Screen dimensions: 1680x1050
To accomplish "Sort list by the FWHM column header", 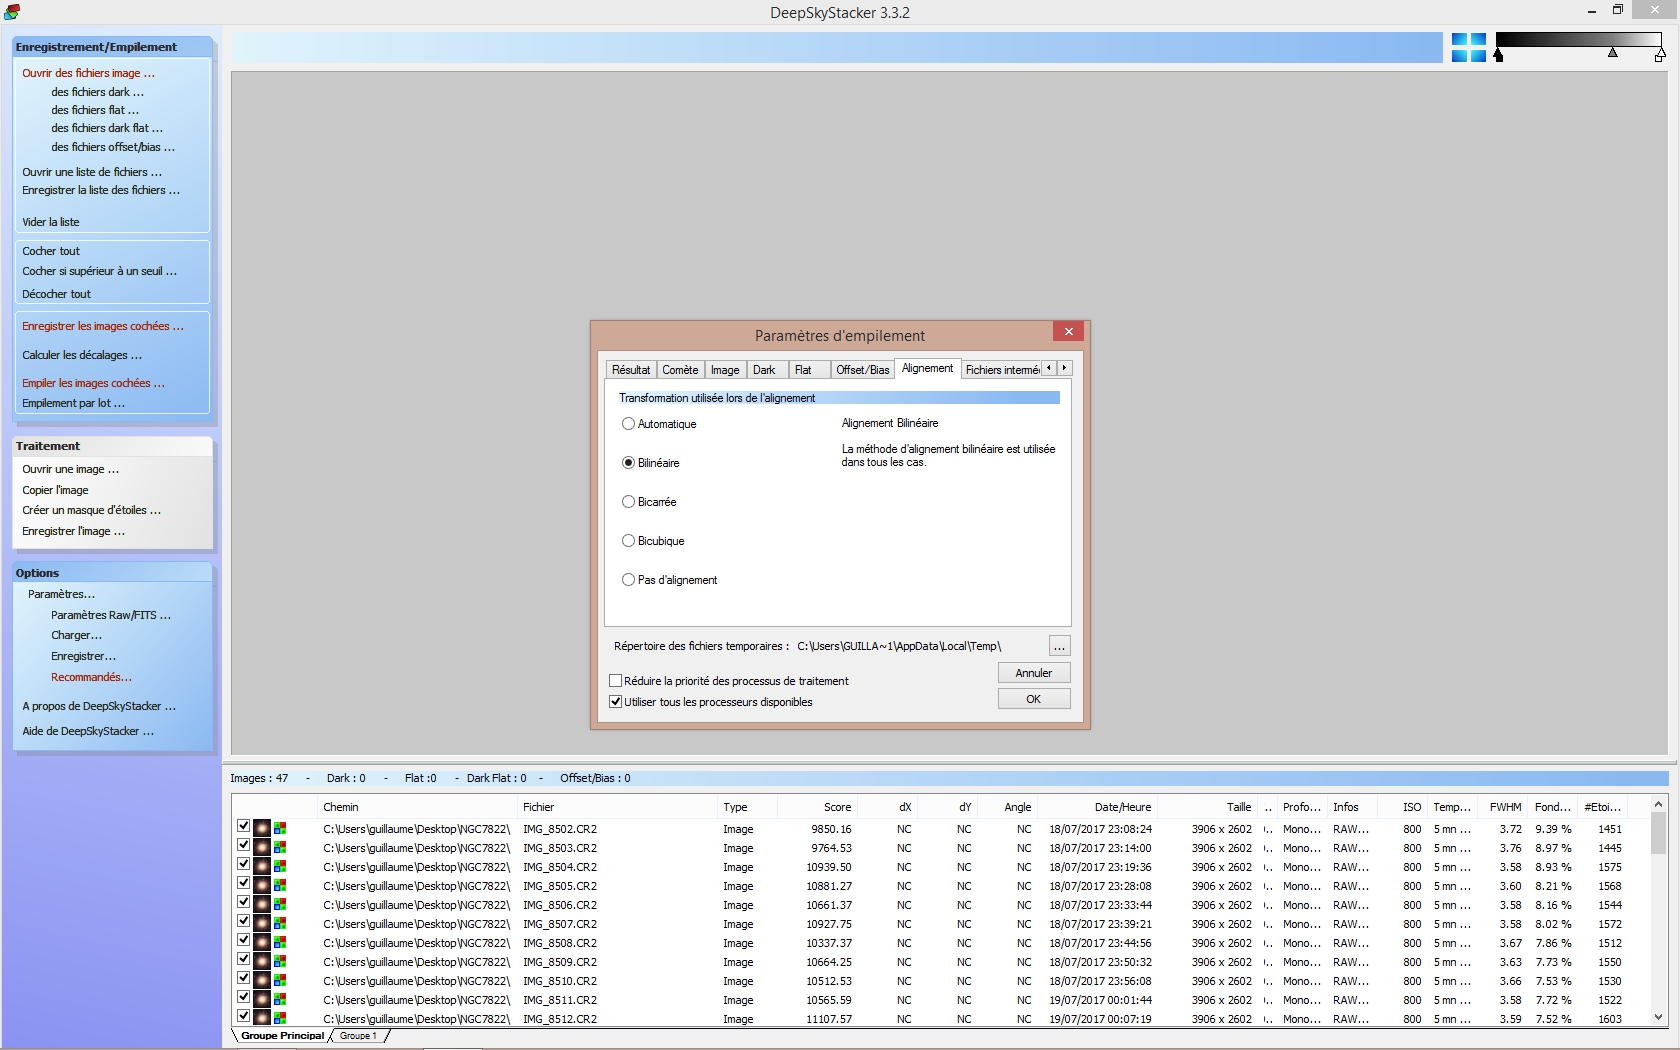I will (x=1505, y=807).
